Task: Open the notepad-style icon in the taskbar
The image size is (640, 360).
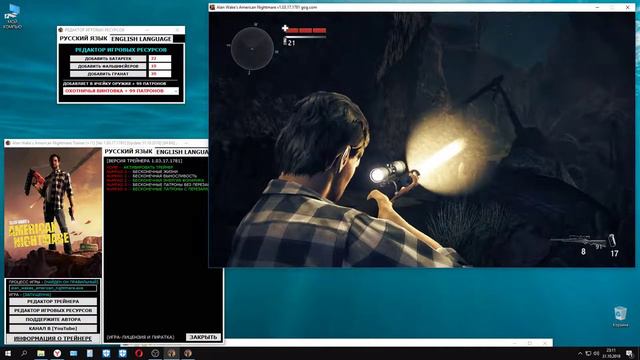Action: (90, 353)
